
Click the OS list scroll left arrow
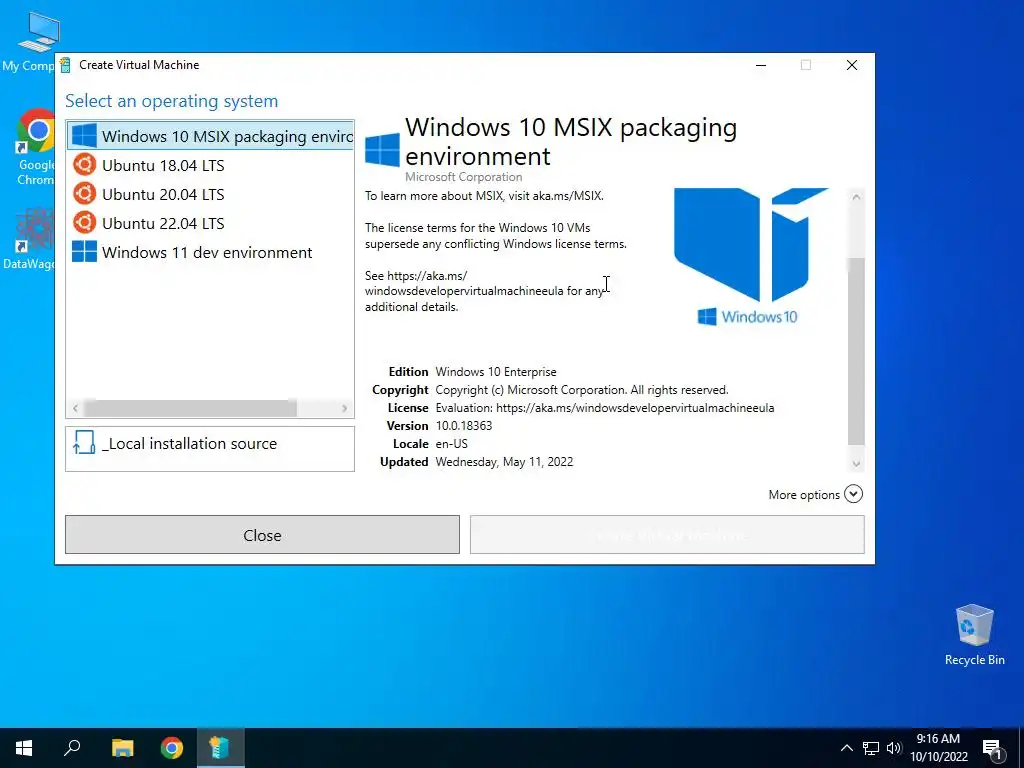[76, 408]
